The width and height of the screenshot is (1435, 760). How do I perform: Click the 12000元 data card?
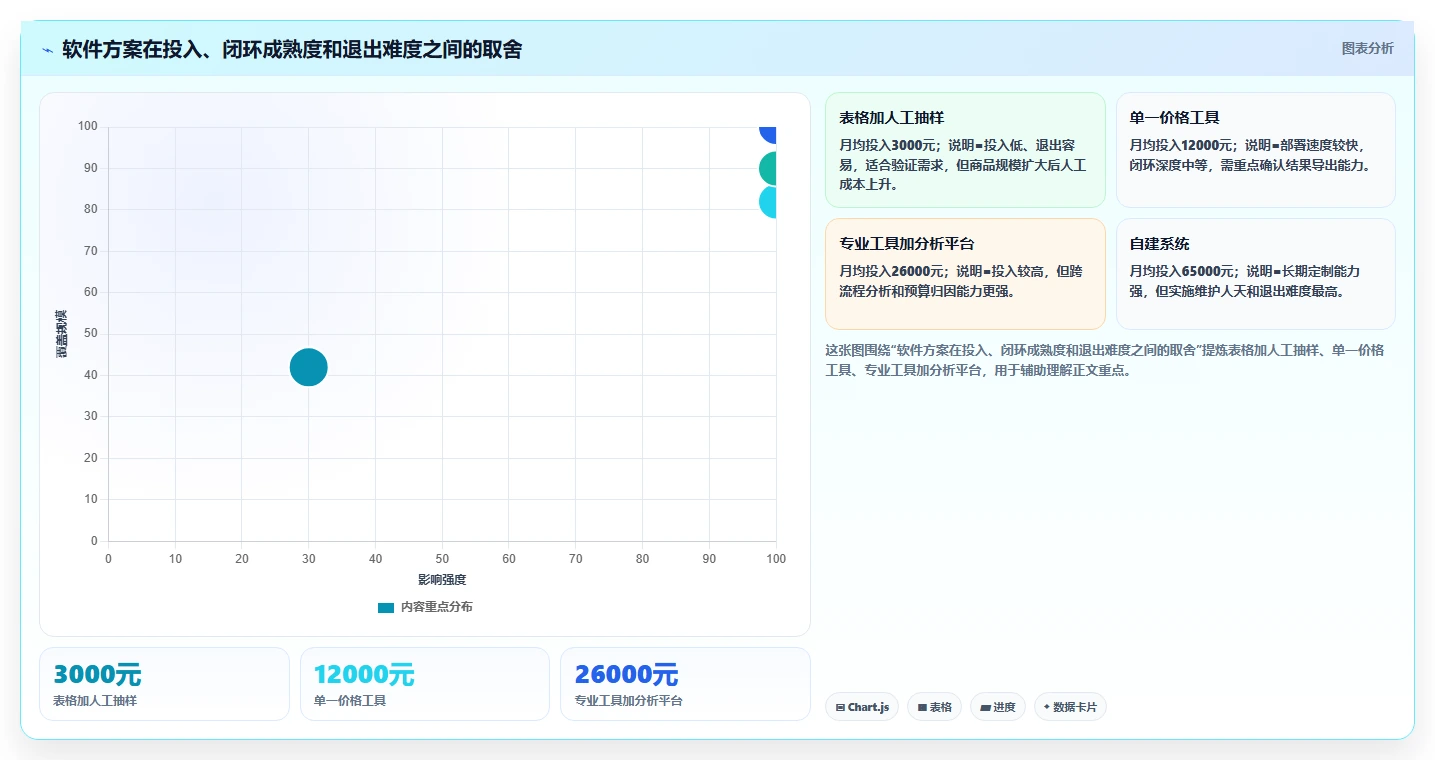[425, 684]
